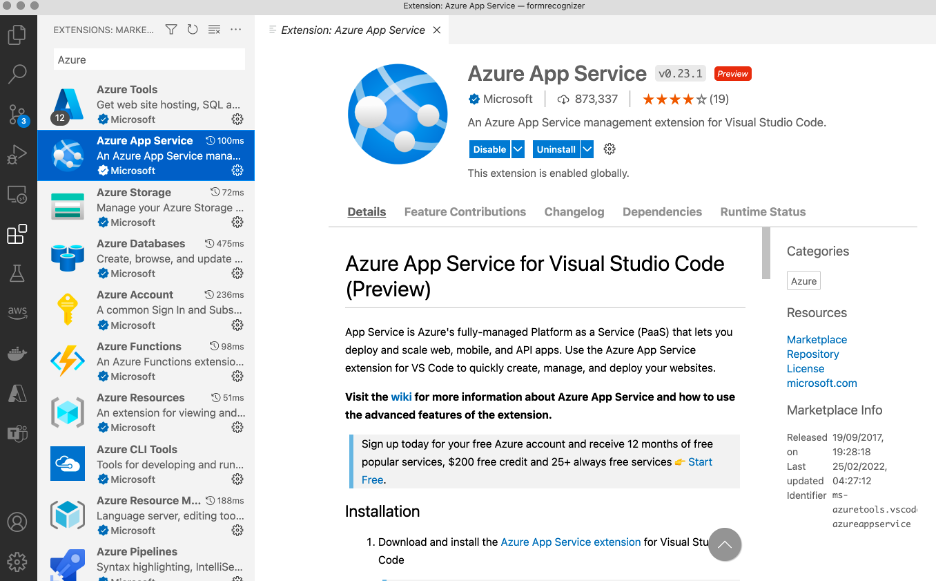The width and height of the screenshot is (936, 582).
Task: Close the Azure App Service extension tab
Action: click(437, 30)
